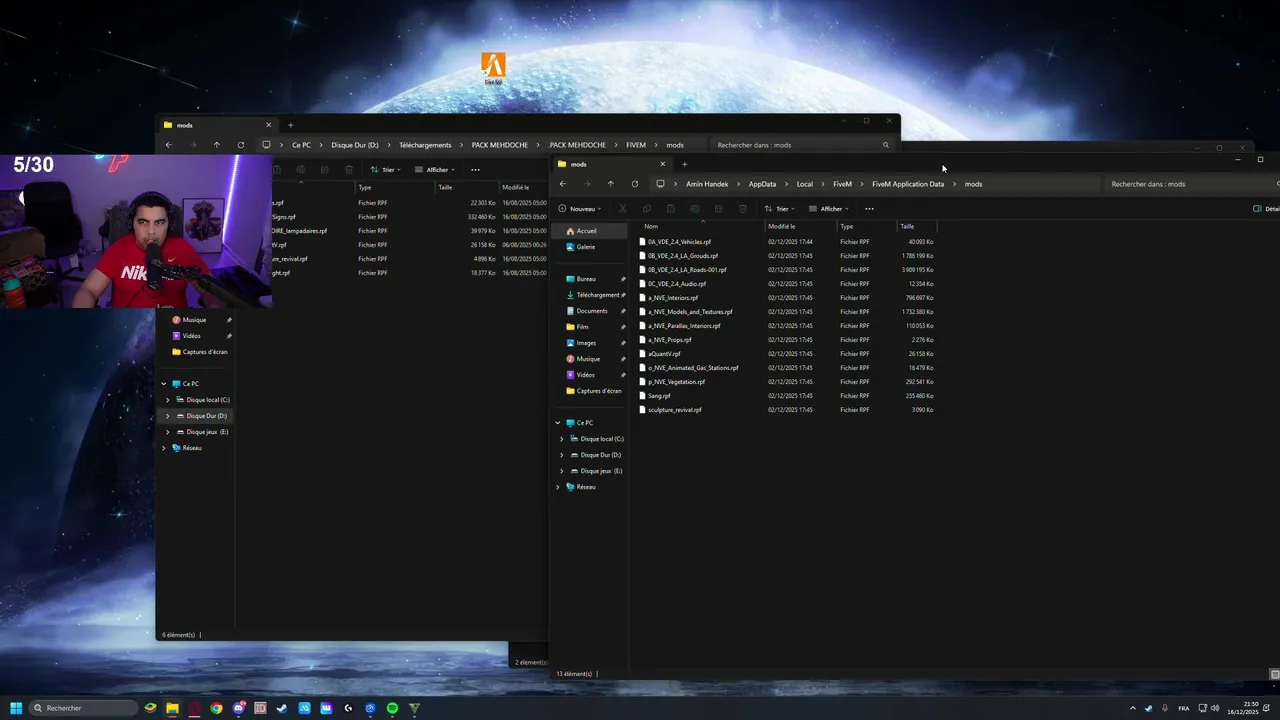Click the paste icon in front window
Viewport: 1280px width, 720px height.
(671, 209)
